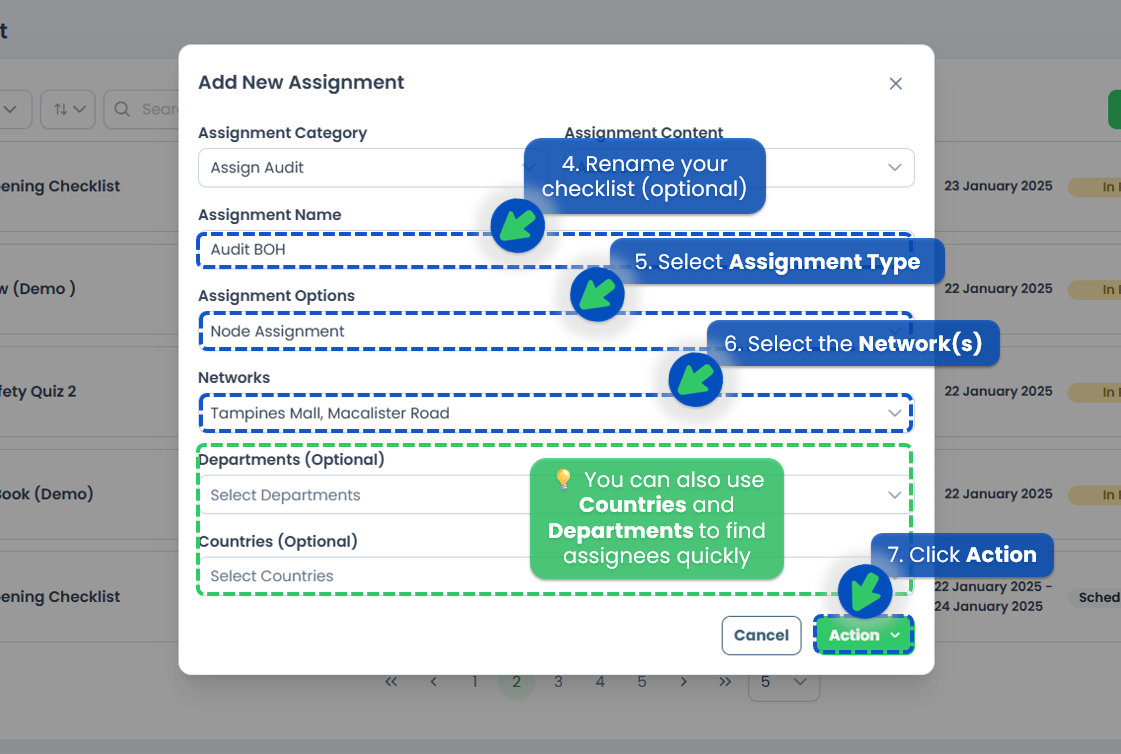The height and width of the screenshot is (754, 1121).
Task: Select page 1 in pagination
Action: point(475,682)
